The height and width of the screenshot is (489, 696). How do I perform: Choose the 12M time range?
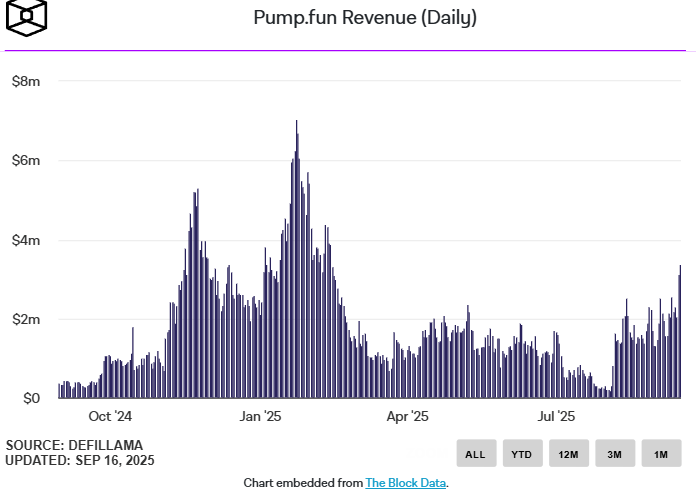tap(569, 453)
